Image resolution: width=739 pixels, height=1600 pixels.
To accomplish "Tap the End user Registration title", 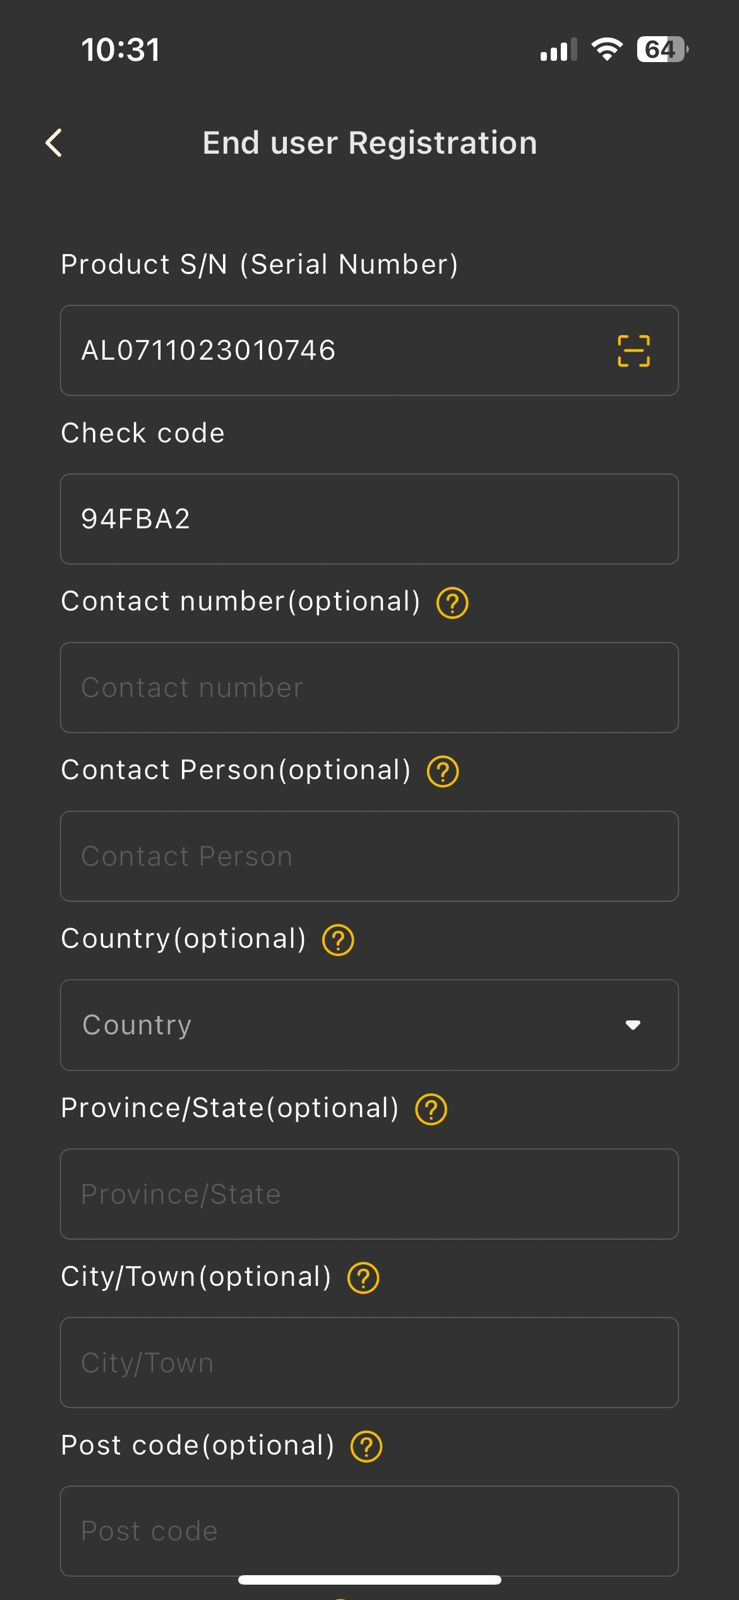I will coord(369,143).
